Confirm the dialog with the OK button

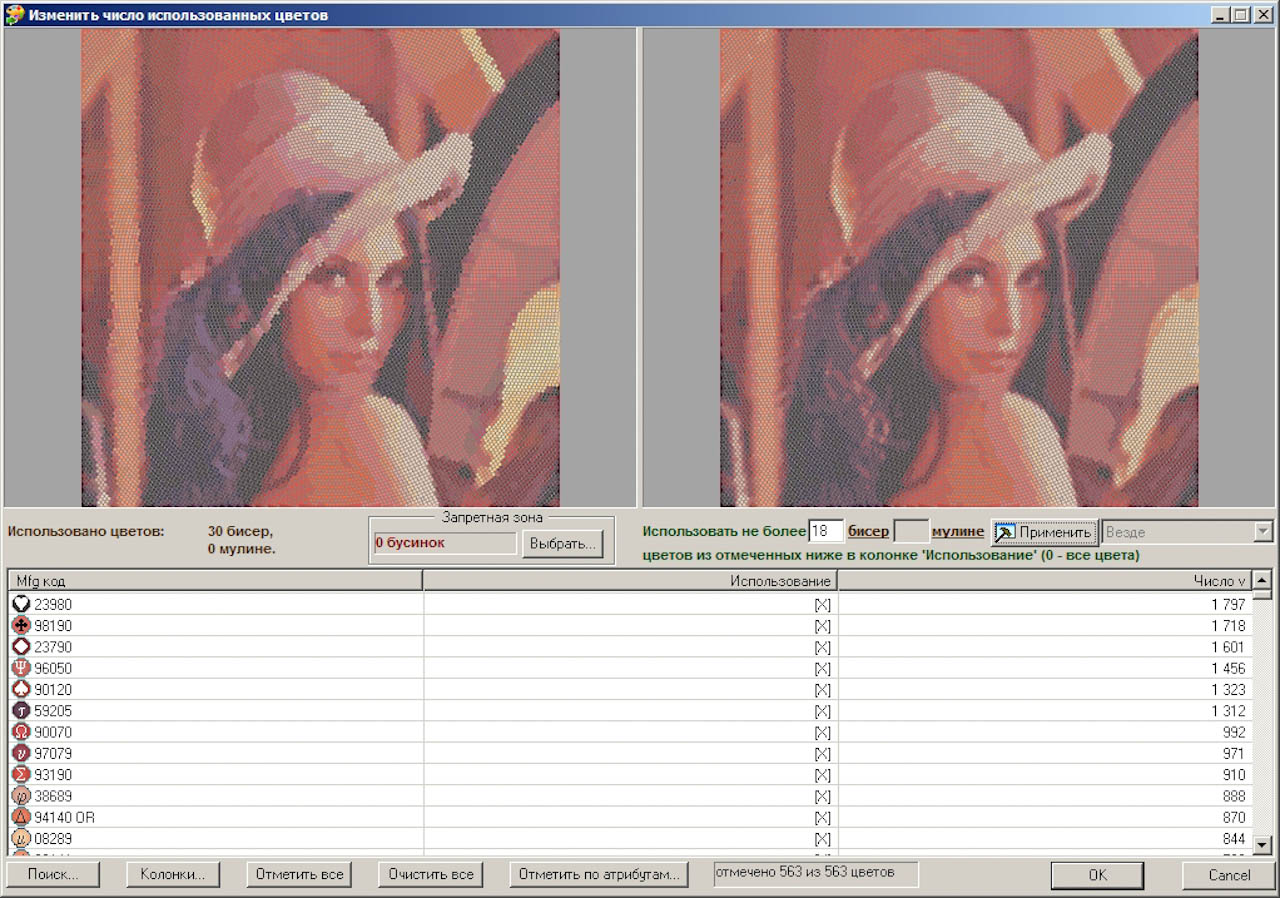(1097, 875)
